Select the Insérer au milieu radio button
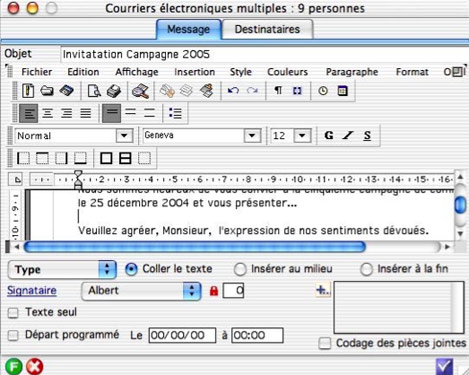The height and width of the screenshot is (375, 469). tap(240, 269)
